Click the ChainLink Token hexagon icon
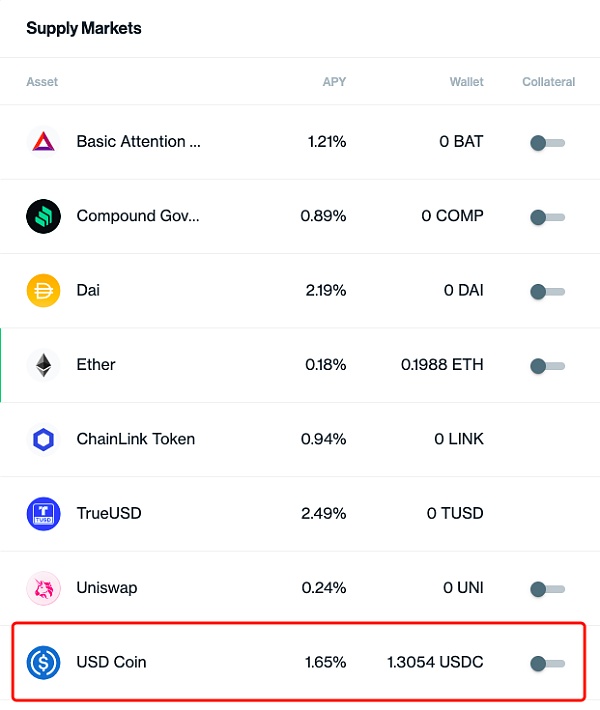This screenshot has width=600, height=710. [x=43, y=439]
